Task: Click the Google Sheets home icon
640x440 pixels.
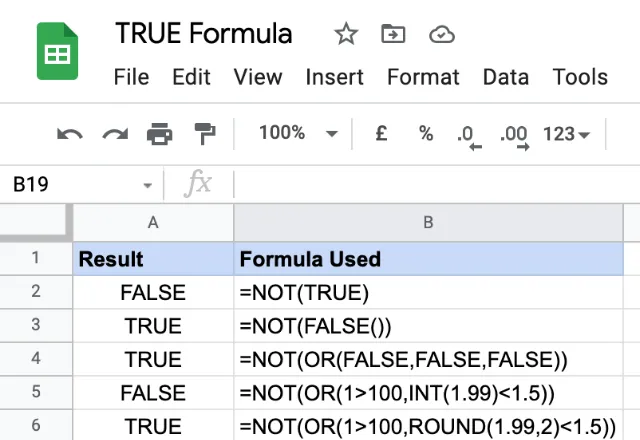Action: point(58,51)
